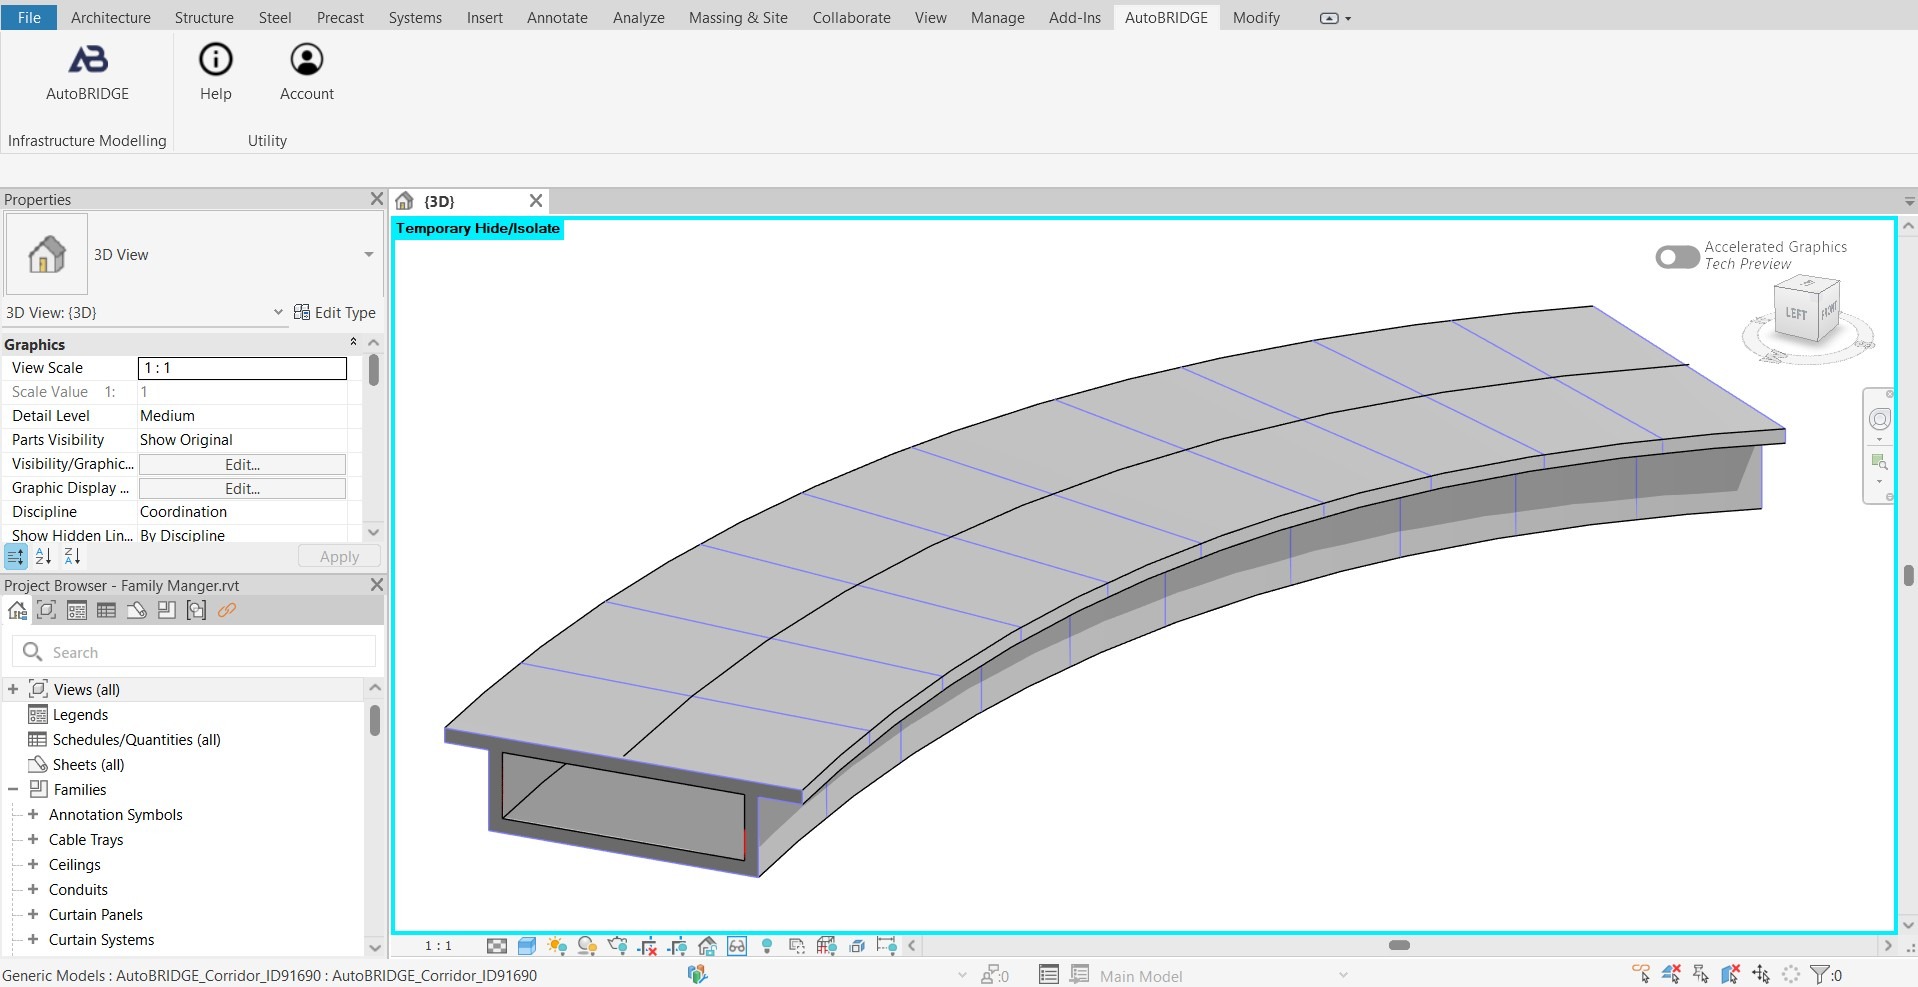Click the Sheets icon in browser toolbar
Image resolution: width=1918 pixels, height=987 pixels.
tap(137, 610)
